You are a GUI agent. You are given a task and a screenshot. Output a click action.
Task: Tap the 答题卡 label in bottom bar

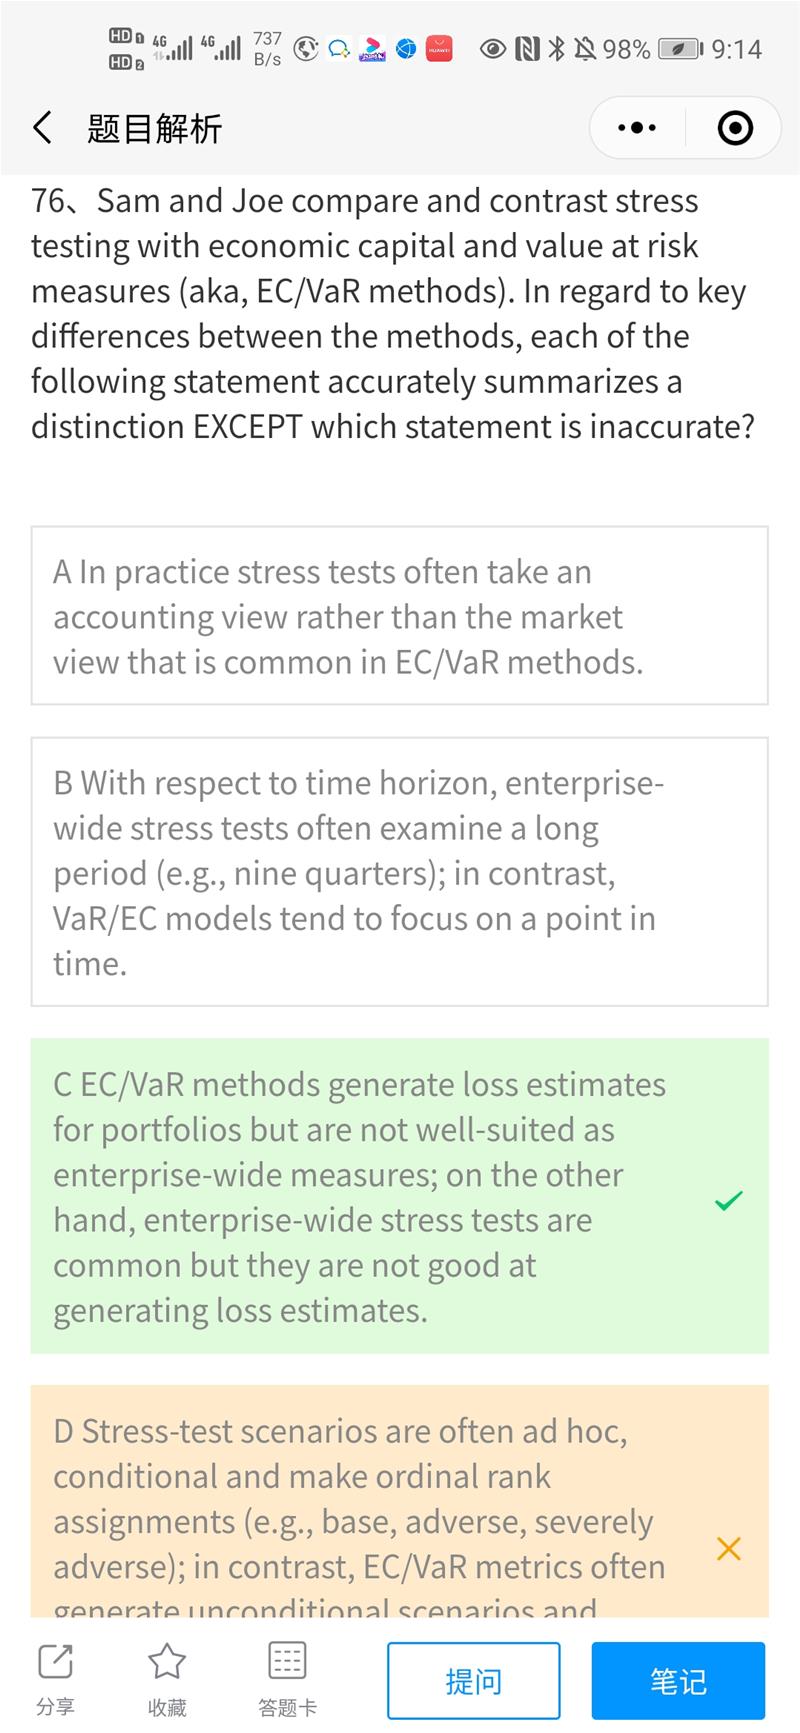(287, 1707)
